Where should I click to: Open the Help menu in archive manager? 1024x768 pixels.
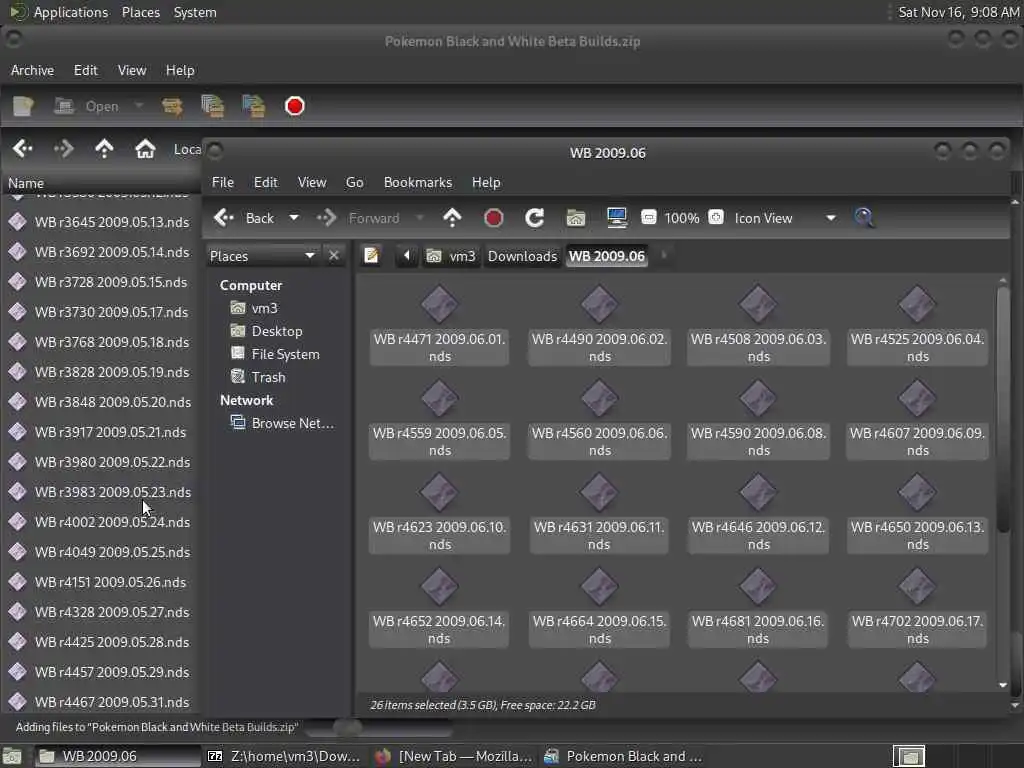(x=180, y=70)
